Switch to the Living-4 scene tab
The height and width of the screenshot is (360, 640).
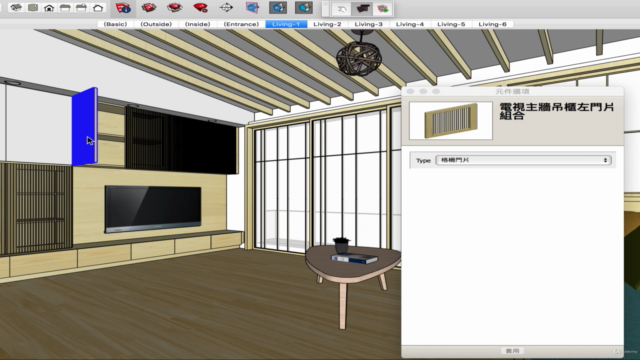(410, 24)
